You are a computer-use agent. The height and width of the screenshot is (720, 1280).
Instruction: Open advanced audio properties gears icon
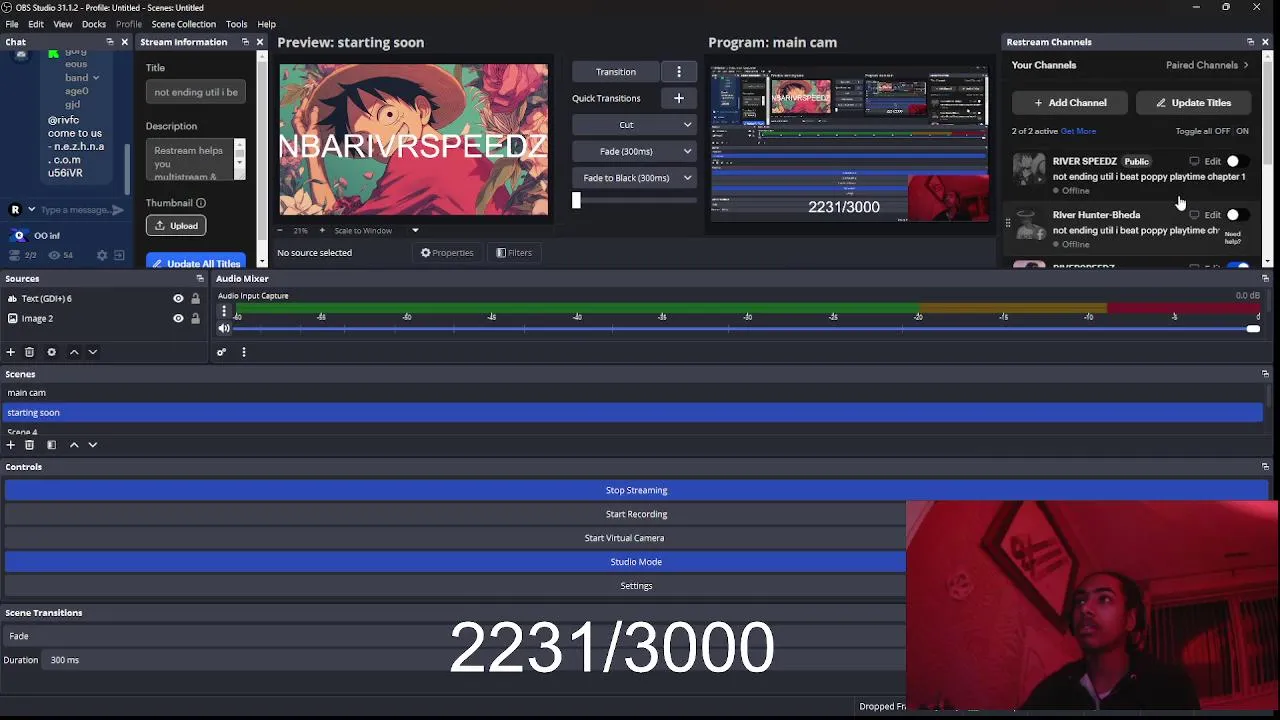221,352
